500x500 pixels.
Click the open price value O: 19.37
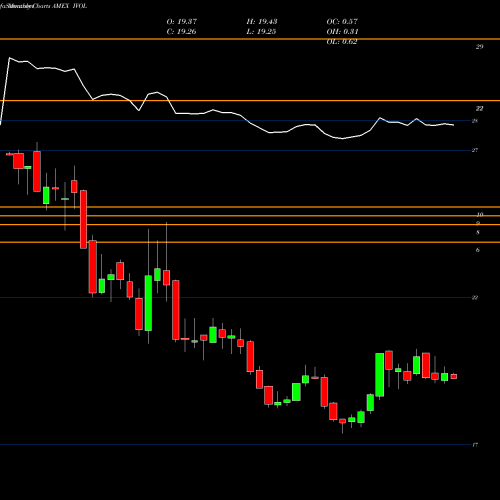(x=182, y=22)
